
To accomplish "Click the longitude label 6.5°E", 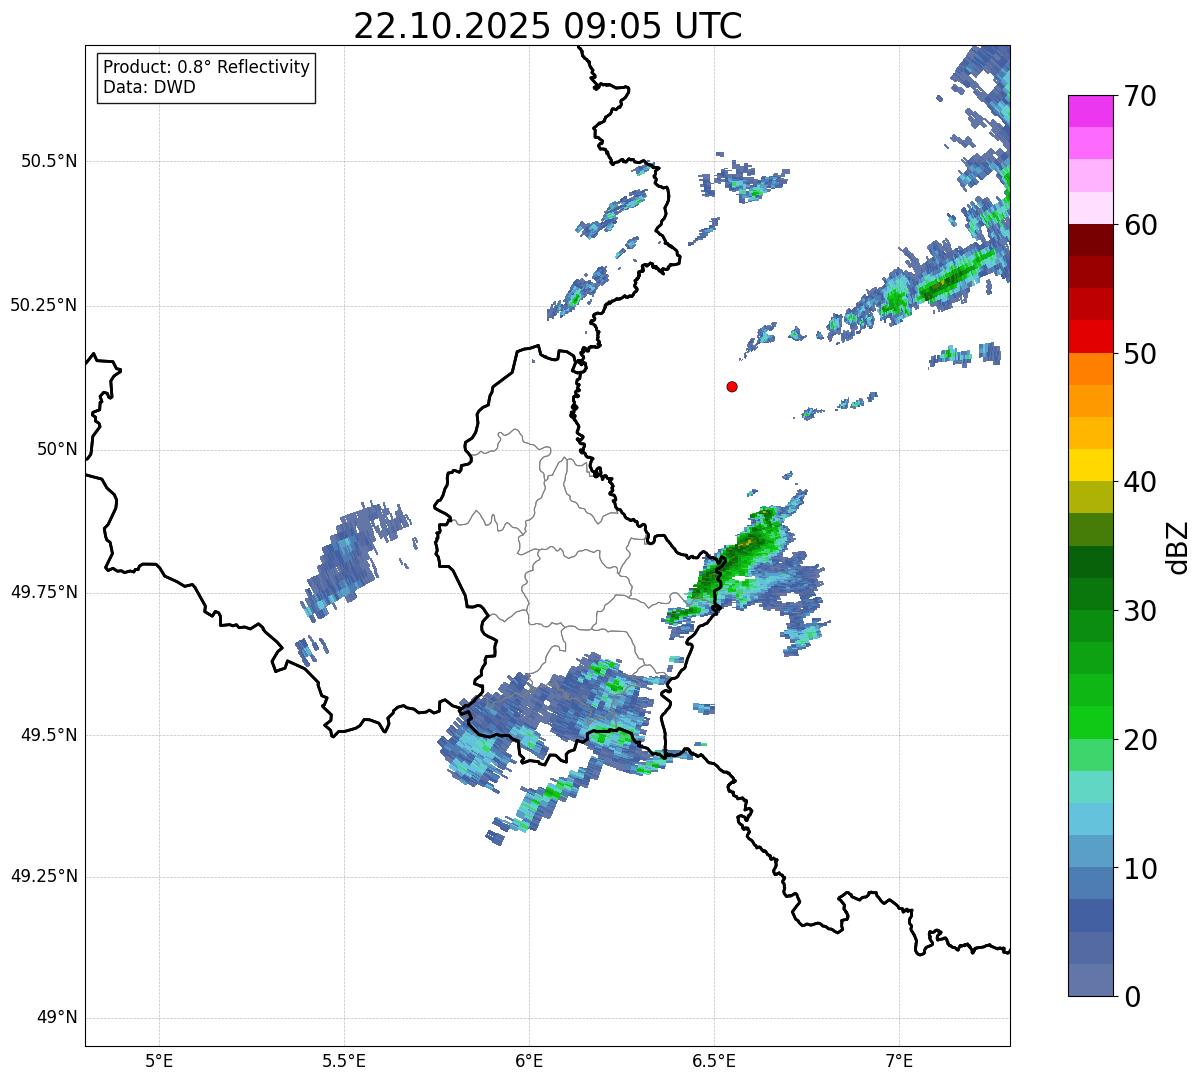I will point(714,1061).
